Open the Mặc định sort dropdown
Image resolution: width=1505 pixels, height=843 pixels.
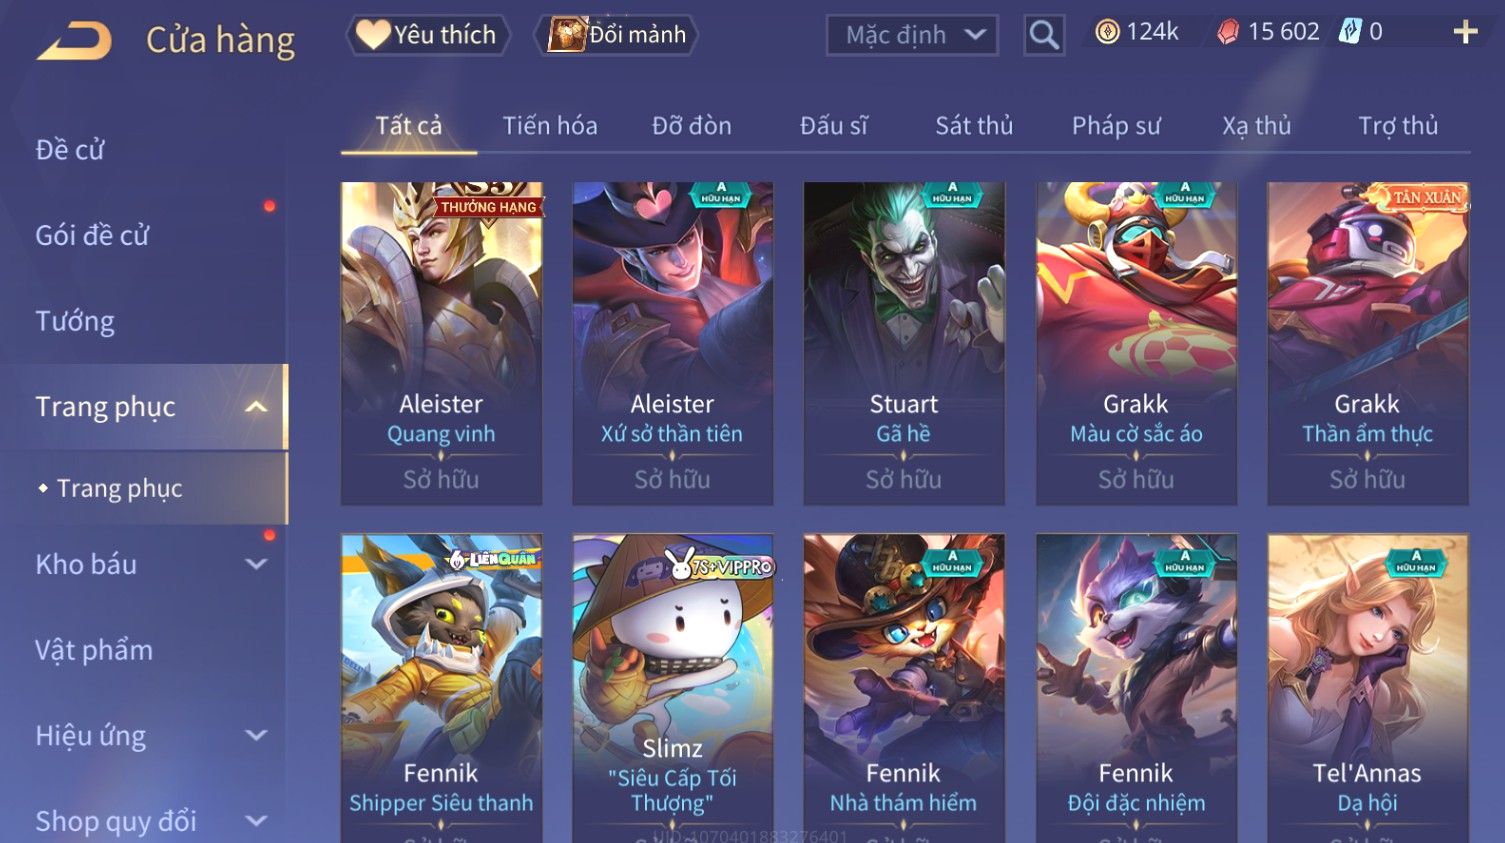coord(912,35)
